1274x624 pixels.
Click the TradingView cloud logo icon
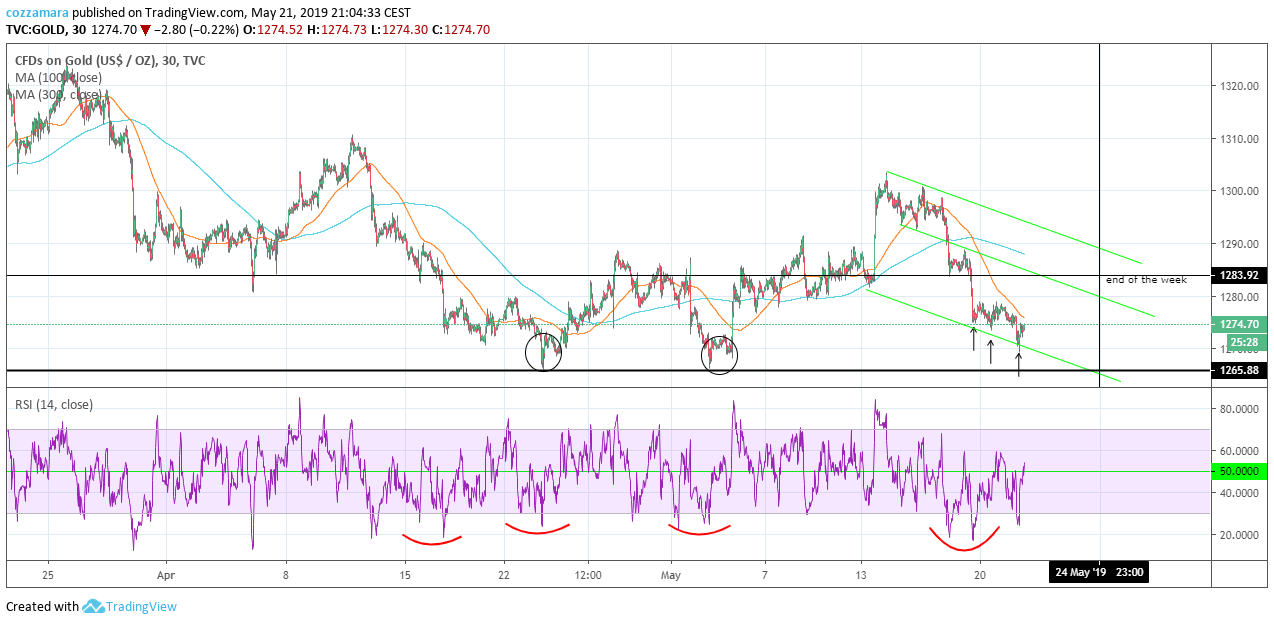click(x=93, y=606)
